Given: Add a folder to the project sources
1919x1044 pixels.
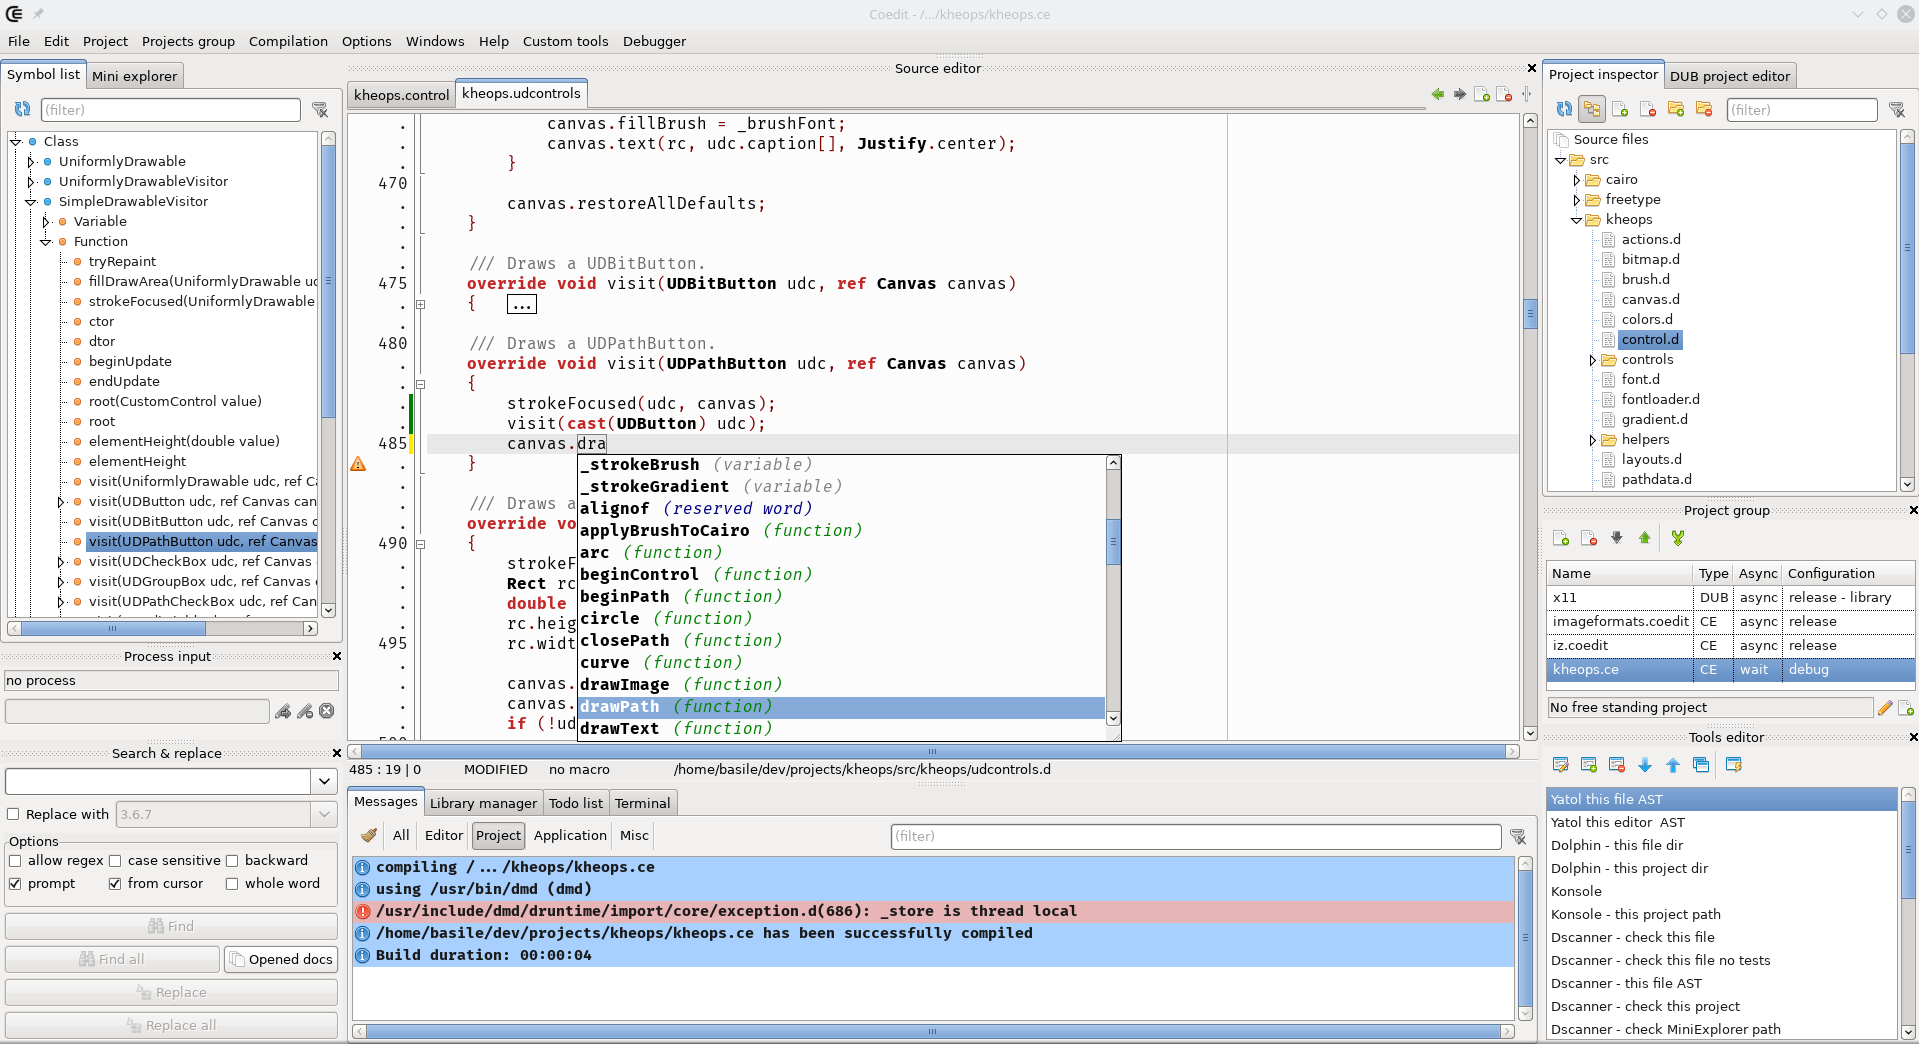Looking at the screenshot, I should (x=1676, y=109).
